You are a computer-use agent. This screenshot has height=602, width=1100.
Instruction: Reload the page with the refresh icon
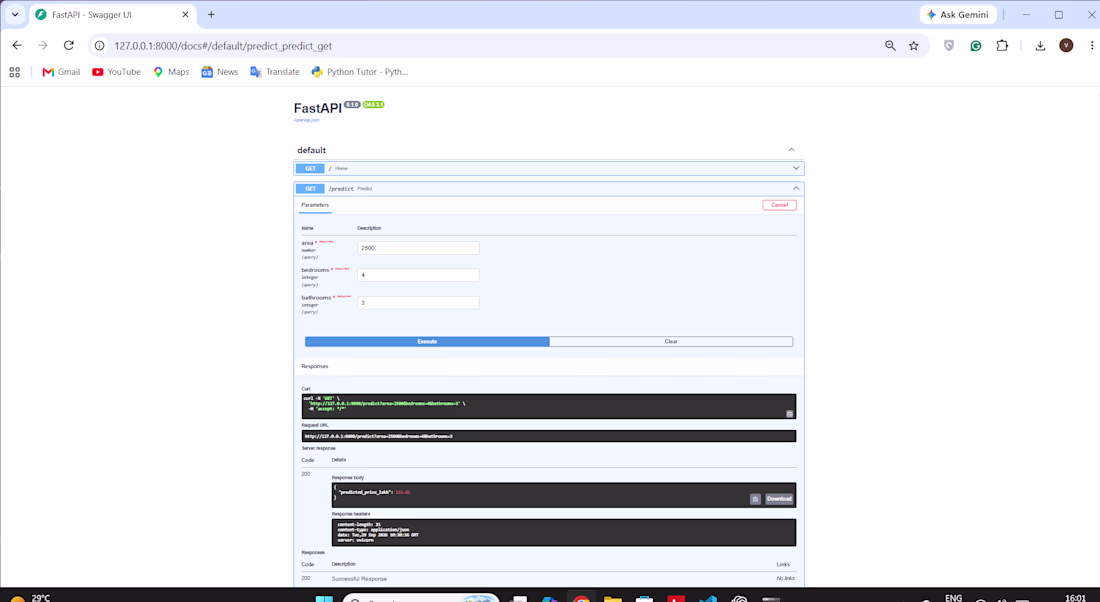69,46
